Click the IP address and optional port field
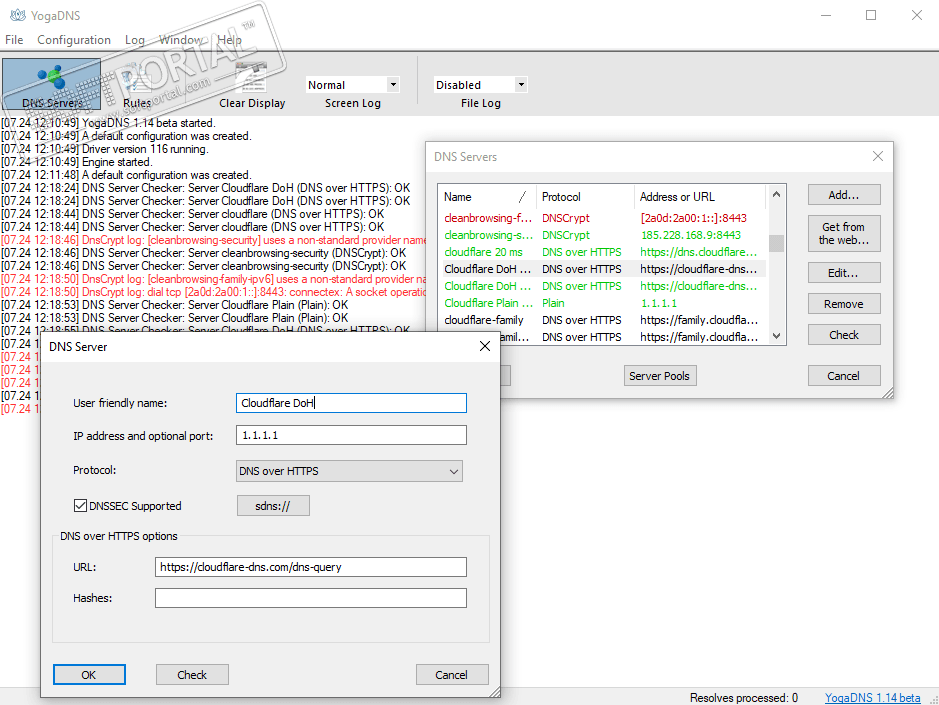The width and height of the screenshot is (939, 705). pyautogui.click(x=352, y=435)
